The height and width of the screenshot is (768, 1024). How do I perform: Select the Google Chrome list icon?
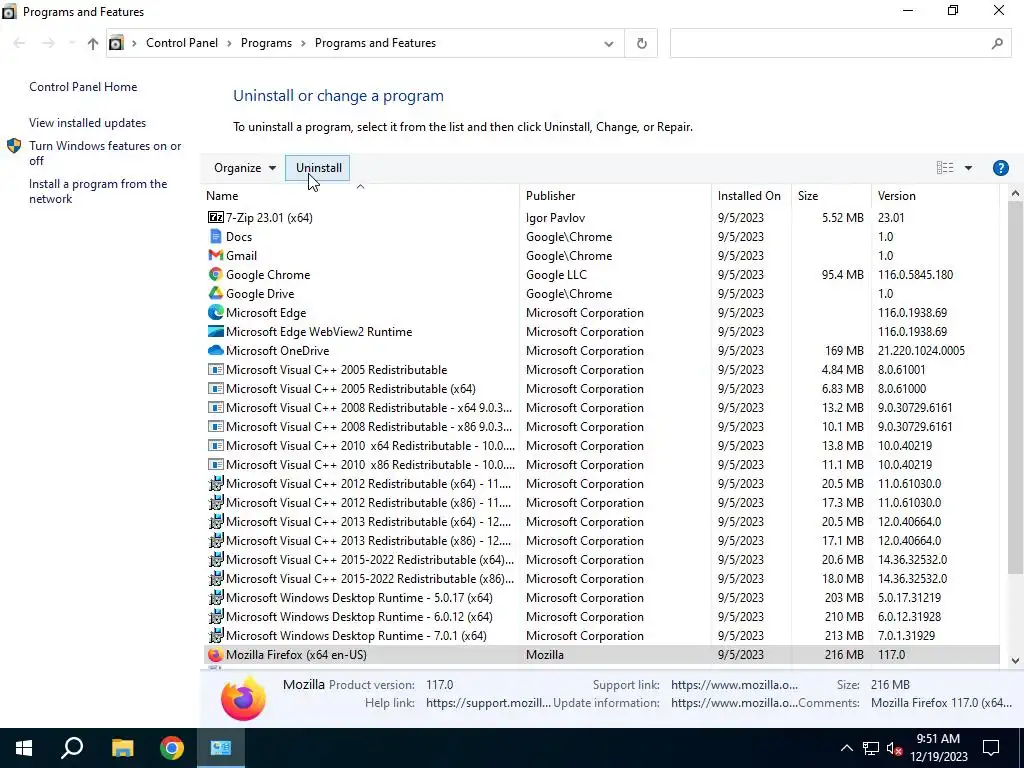[215, 274]
